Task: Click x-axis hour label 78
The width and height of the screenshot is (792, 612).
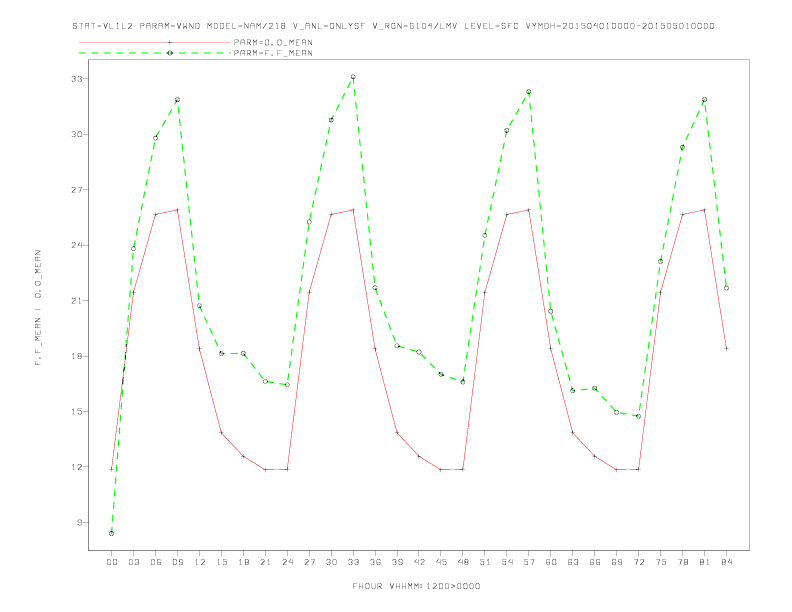Action: [x=682, y=562]
